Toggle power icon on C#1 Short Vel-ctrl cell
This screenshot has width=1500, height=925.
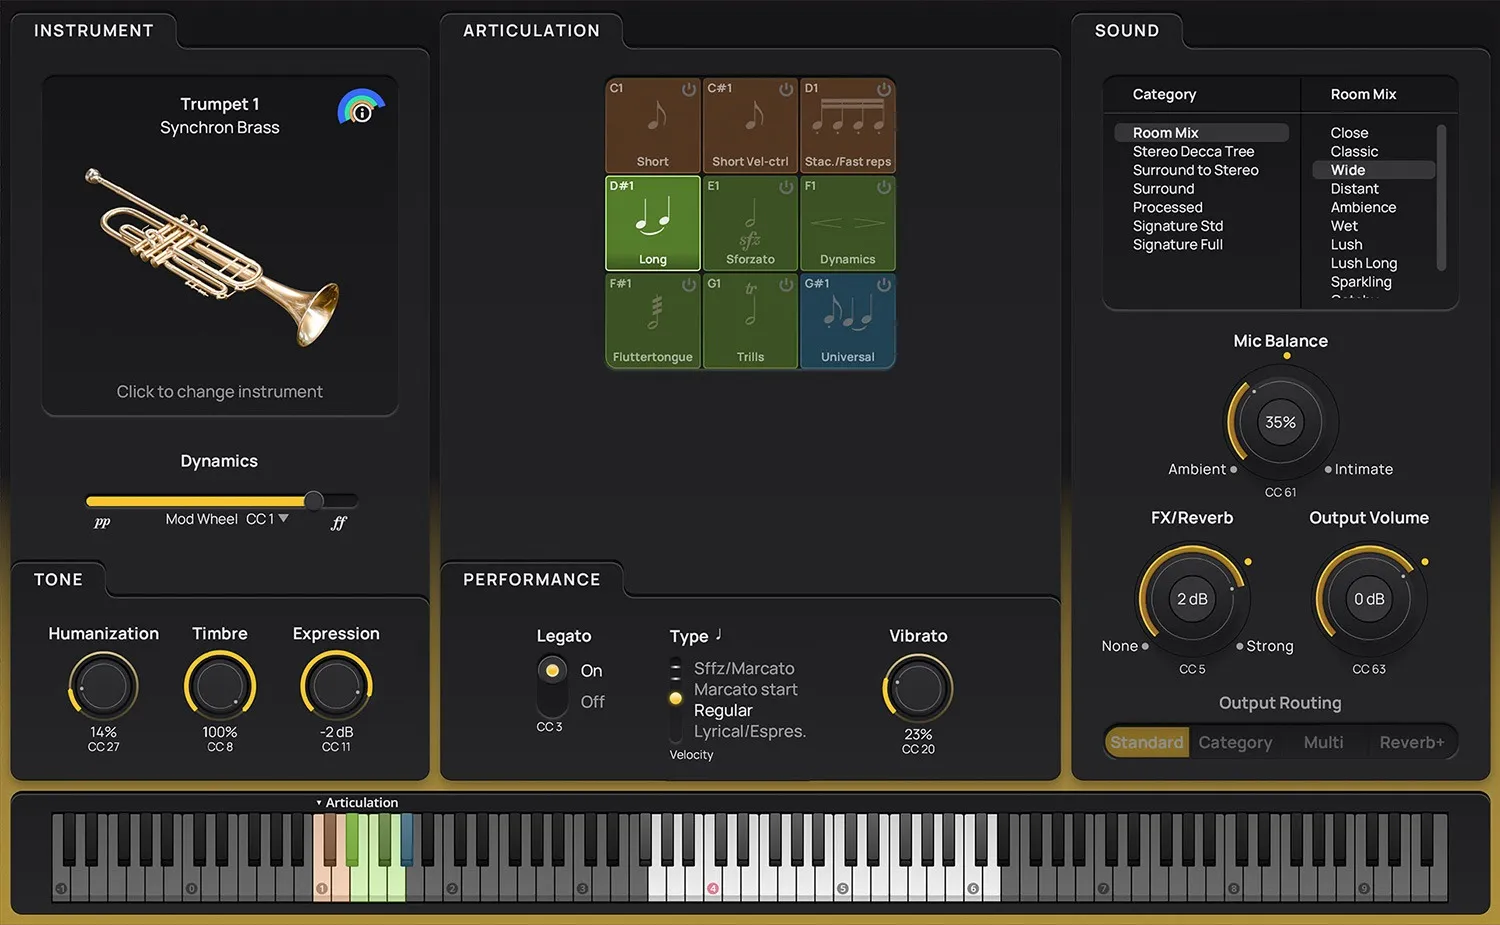click(786, 89)
